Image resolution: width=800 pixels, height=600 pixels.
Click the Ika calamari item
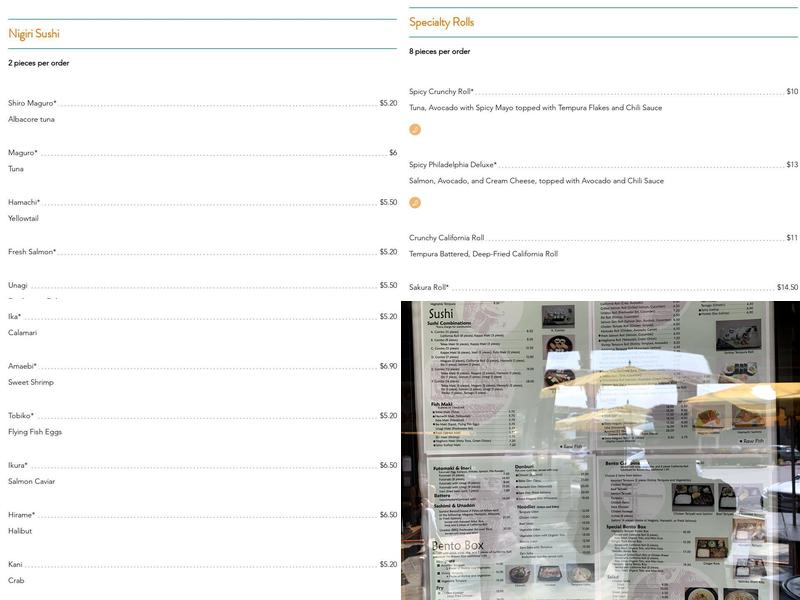15,317
